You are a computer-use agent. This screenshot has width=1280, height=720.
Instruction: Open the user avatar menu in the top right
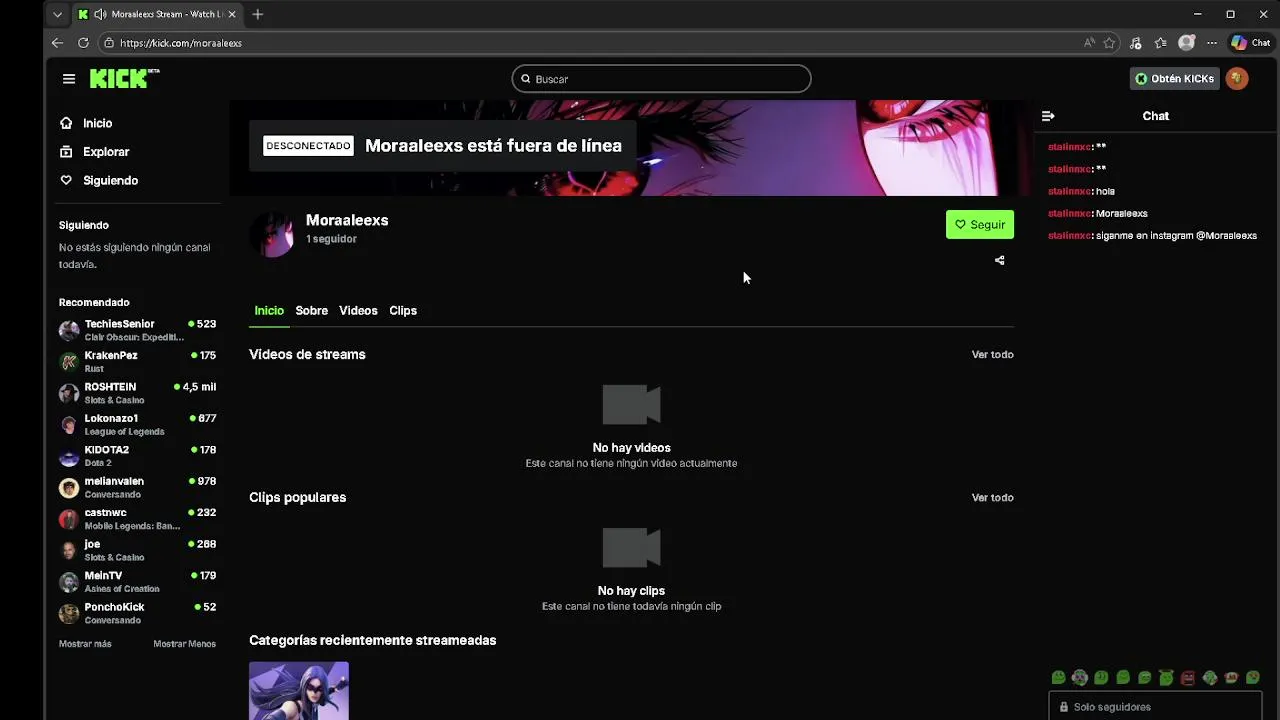(x=1237, y=79)
